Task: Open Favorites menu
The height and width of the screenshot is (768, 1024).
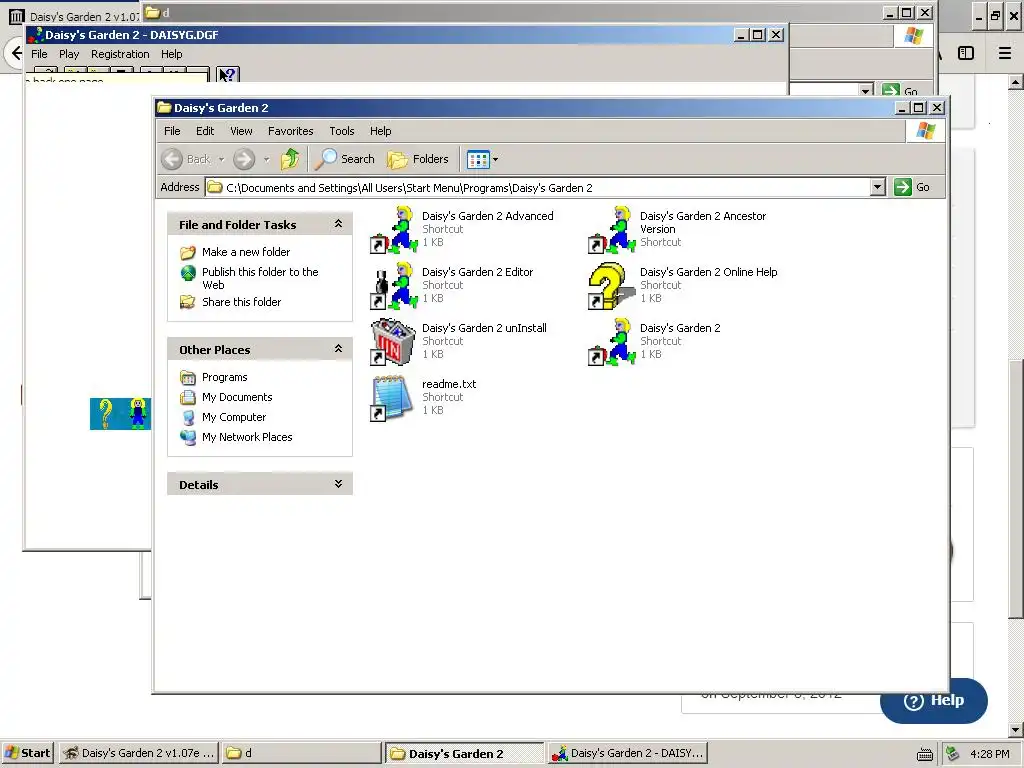Action: click(x=291, y=131)
